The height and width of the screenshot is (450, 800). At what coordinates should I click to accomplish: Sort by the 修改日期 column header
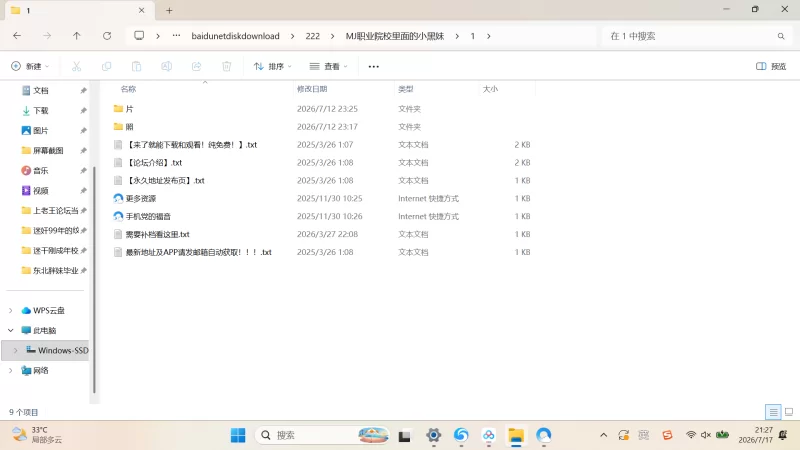(x=312, y=89)
